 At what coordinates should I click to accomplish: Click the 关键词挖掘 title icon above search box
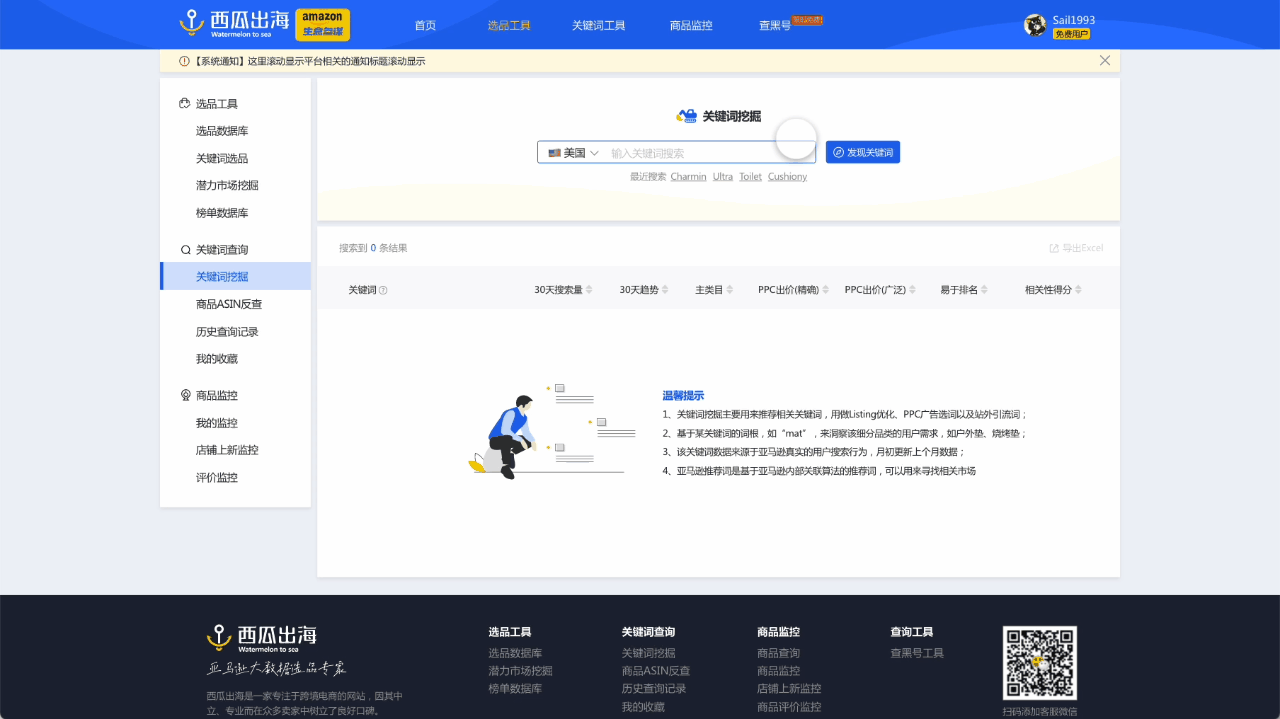pos(687,116)
